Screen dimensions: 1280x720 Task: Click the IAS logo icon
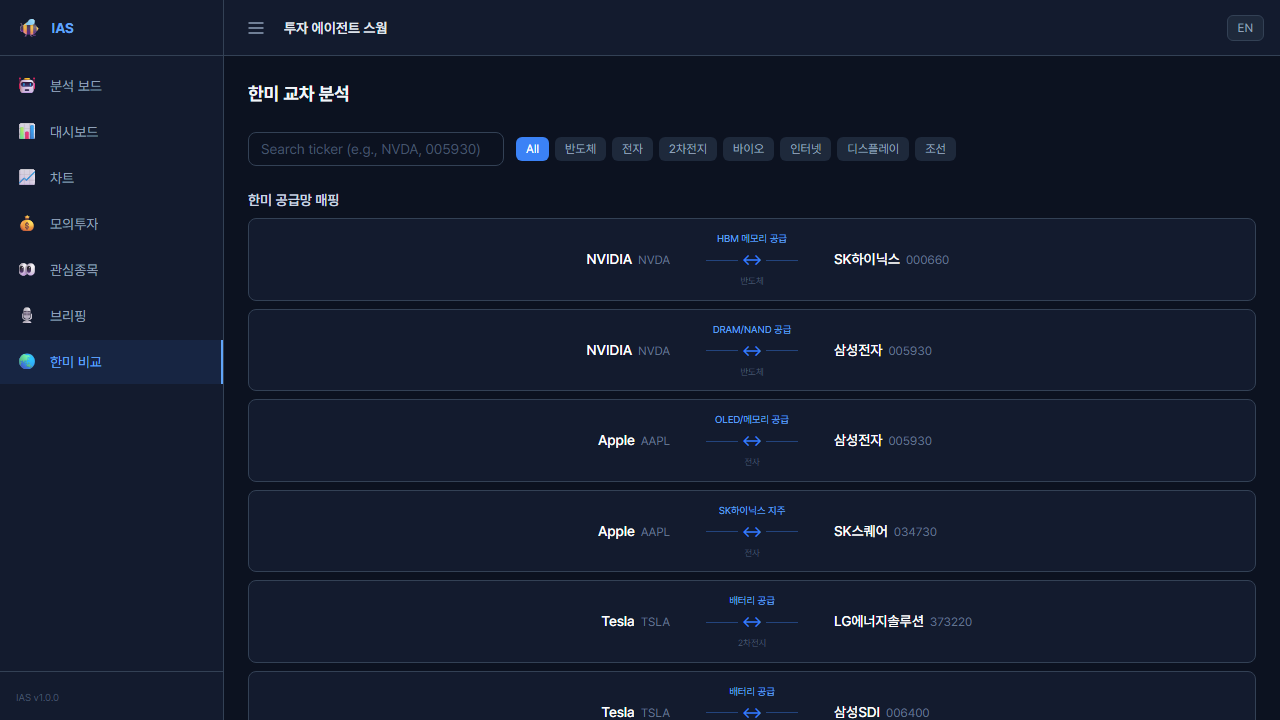tap(29, 28)
